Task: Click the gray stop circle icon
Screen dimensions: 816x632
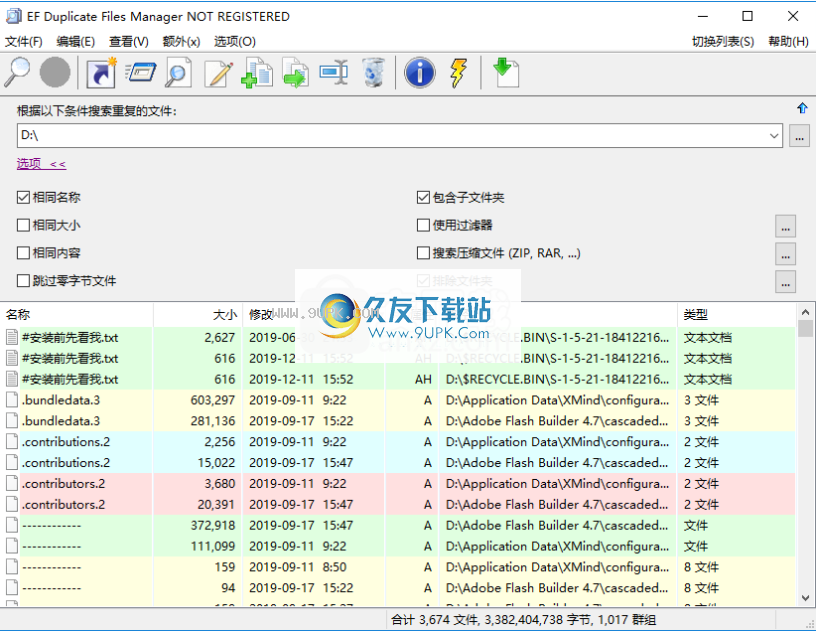Action: click(55, 72)
